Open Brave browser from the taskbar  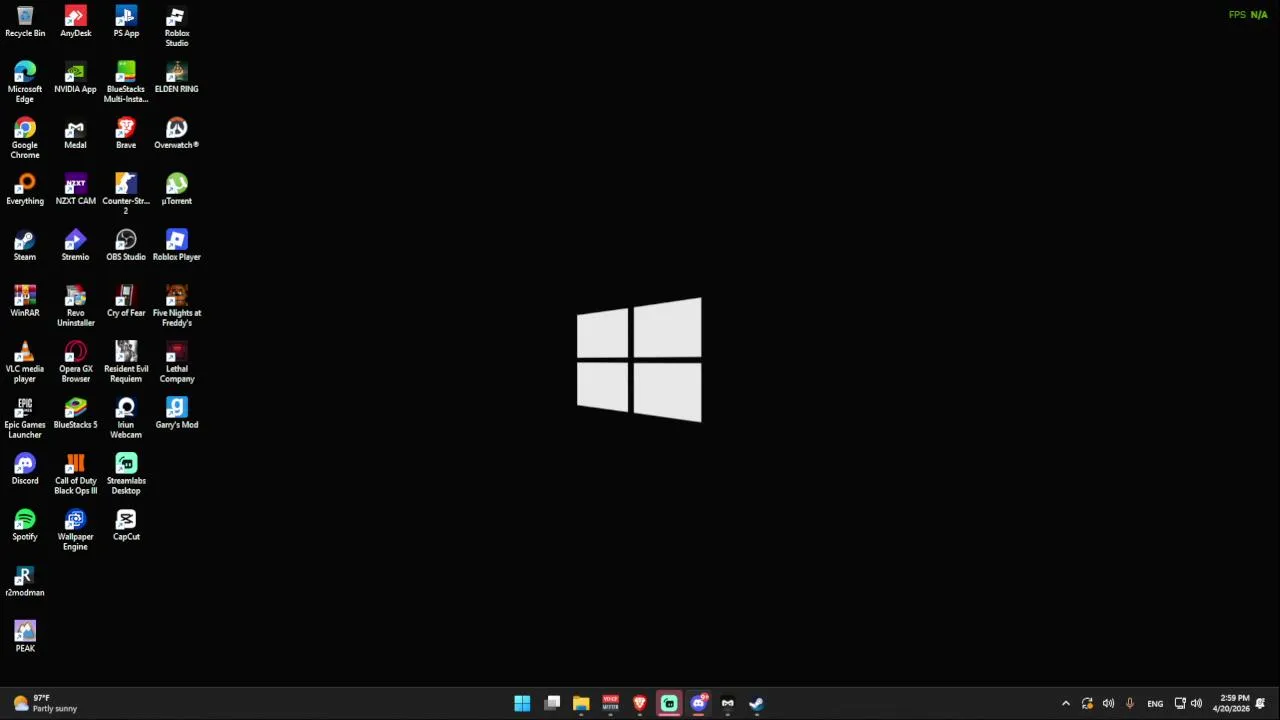pyautogui.click(x=639, y=704)
